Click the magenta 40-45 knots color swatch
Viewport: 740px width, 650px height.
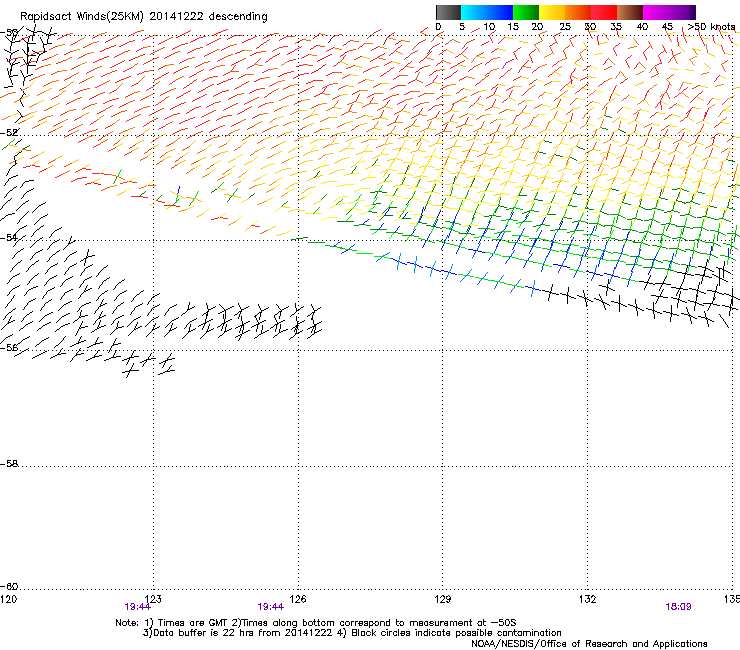pyautogui.click(x=656, y=12)
